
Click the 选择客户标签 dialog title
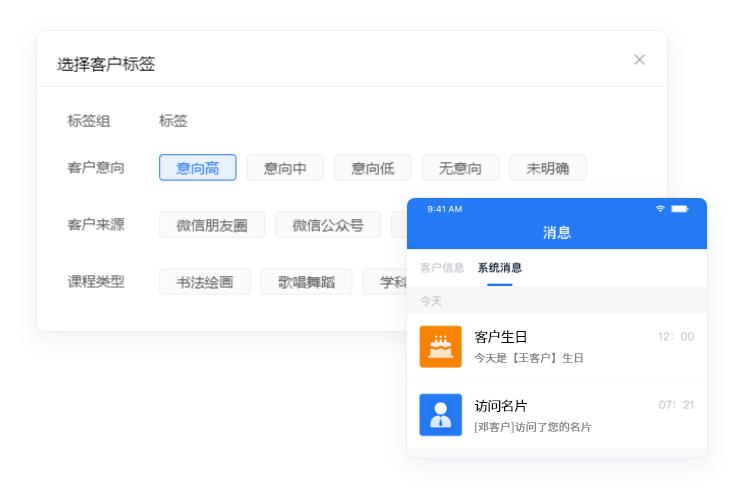point(106,64)
